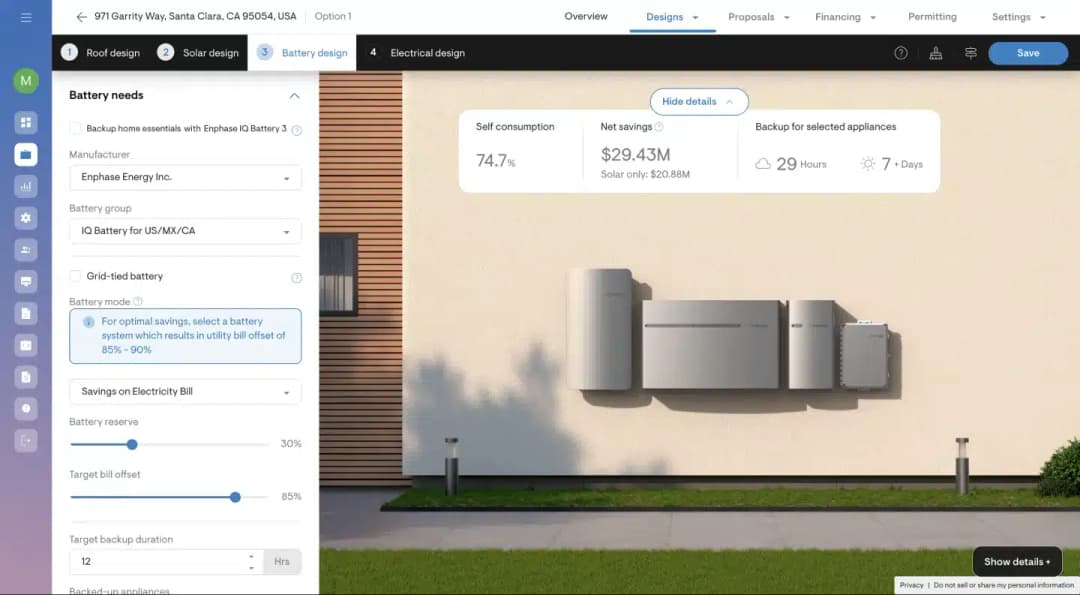Viewport: 1080px width, 595px height.
Task: Open the Manufacturer dropdown
Action: [x=185, y=177]
